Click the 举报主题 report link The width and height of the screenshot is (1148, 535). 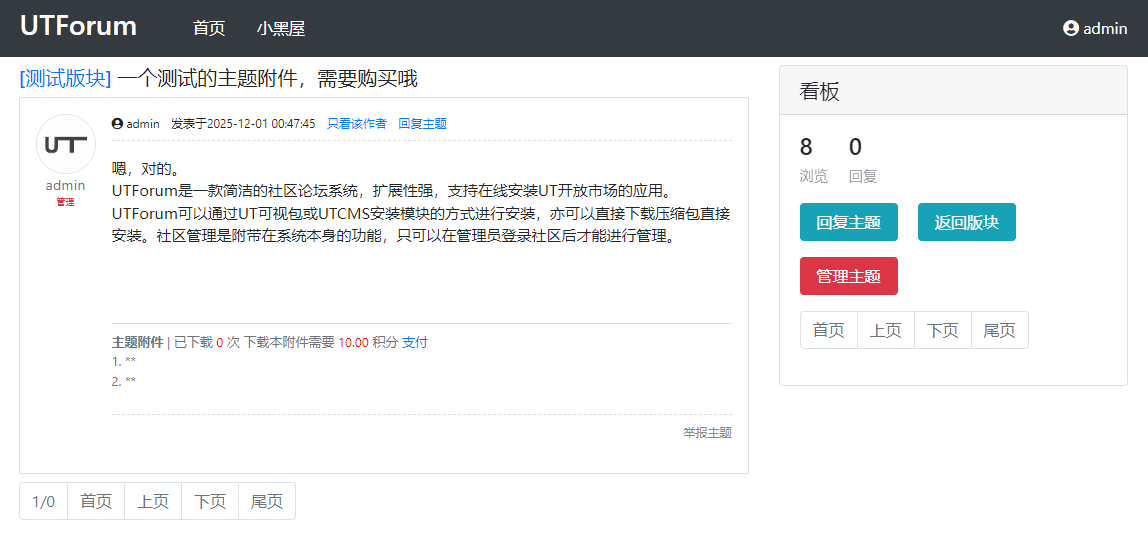(x=707, y=433)
